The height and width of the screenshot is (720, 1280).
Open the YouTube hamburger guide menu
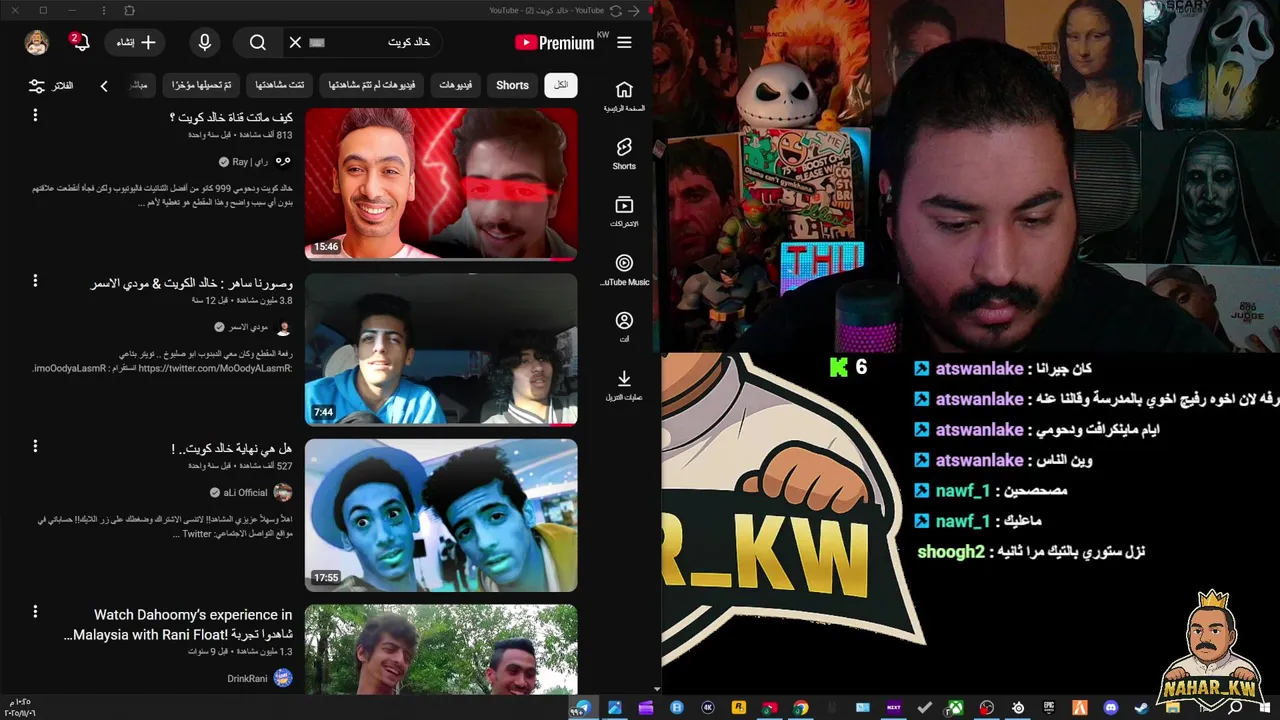pyautogui.click(x=624, y=42)
